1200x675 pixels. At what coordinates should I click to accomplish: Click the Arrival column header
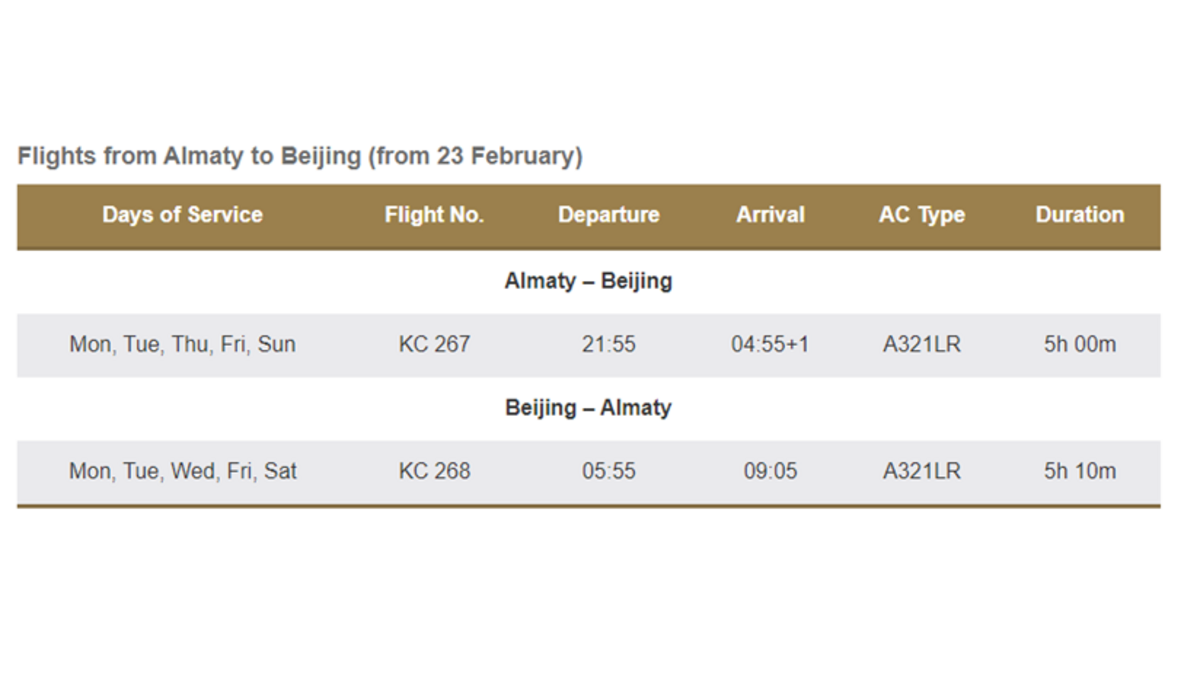[770, 215]
